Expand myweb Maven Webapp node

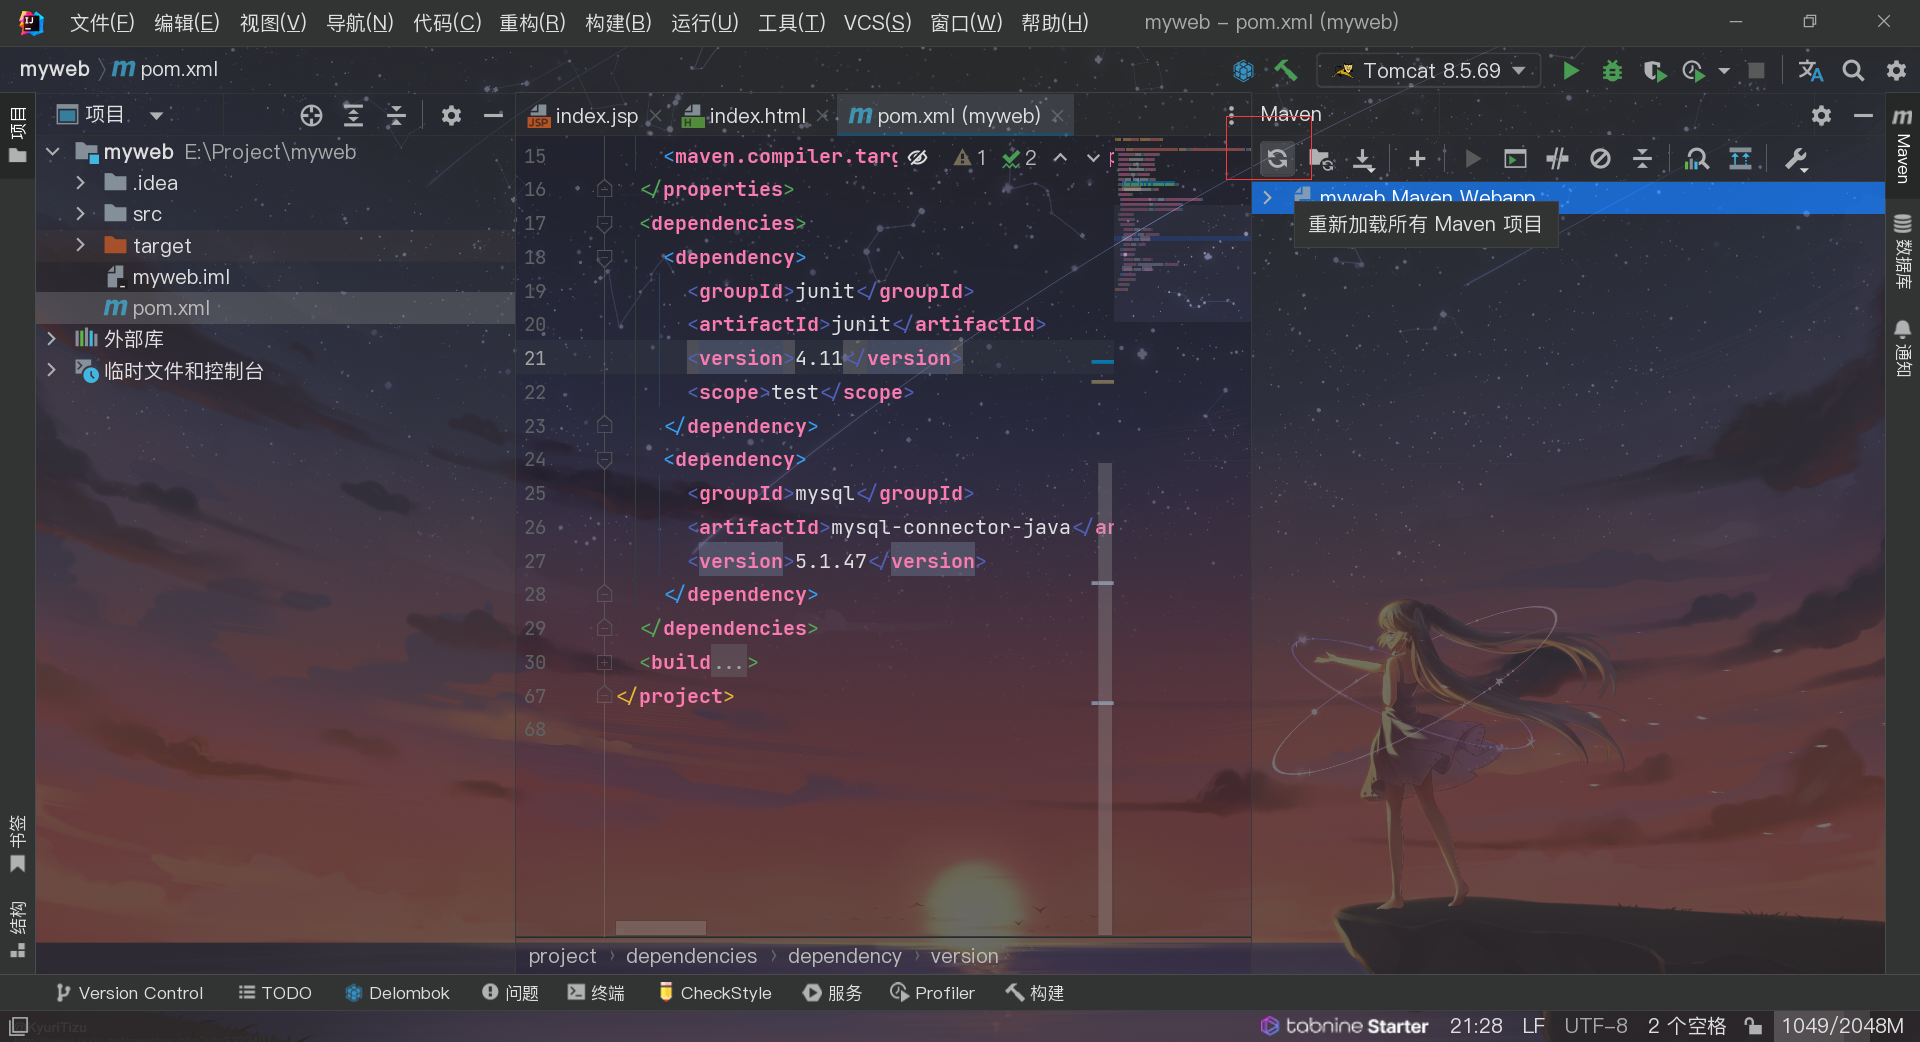coord(1267,197)
